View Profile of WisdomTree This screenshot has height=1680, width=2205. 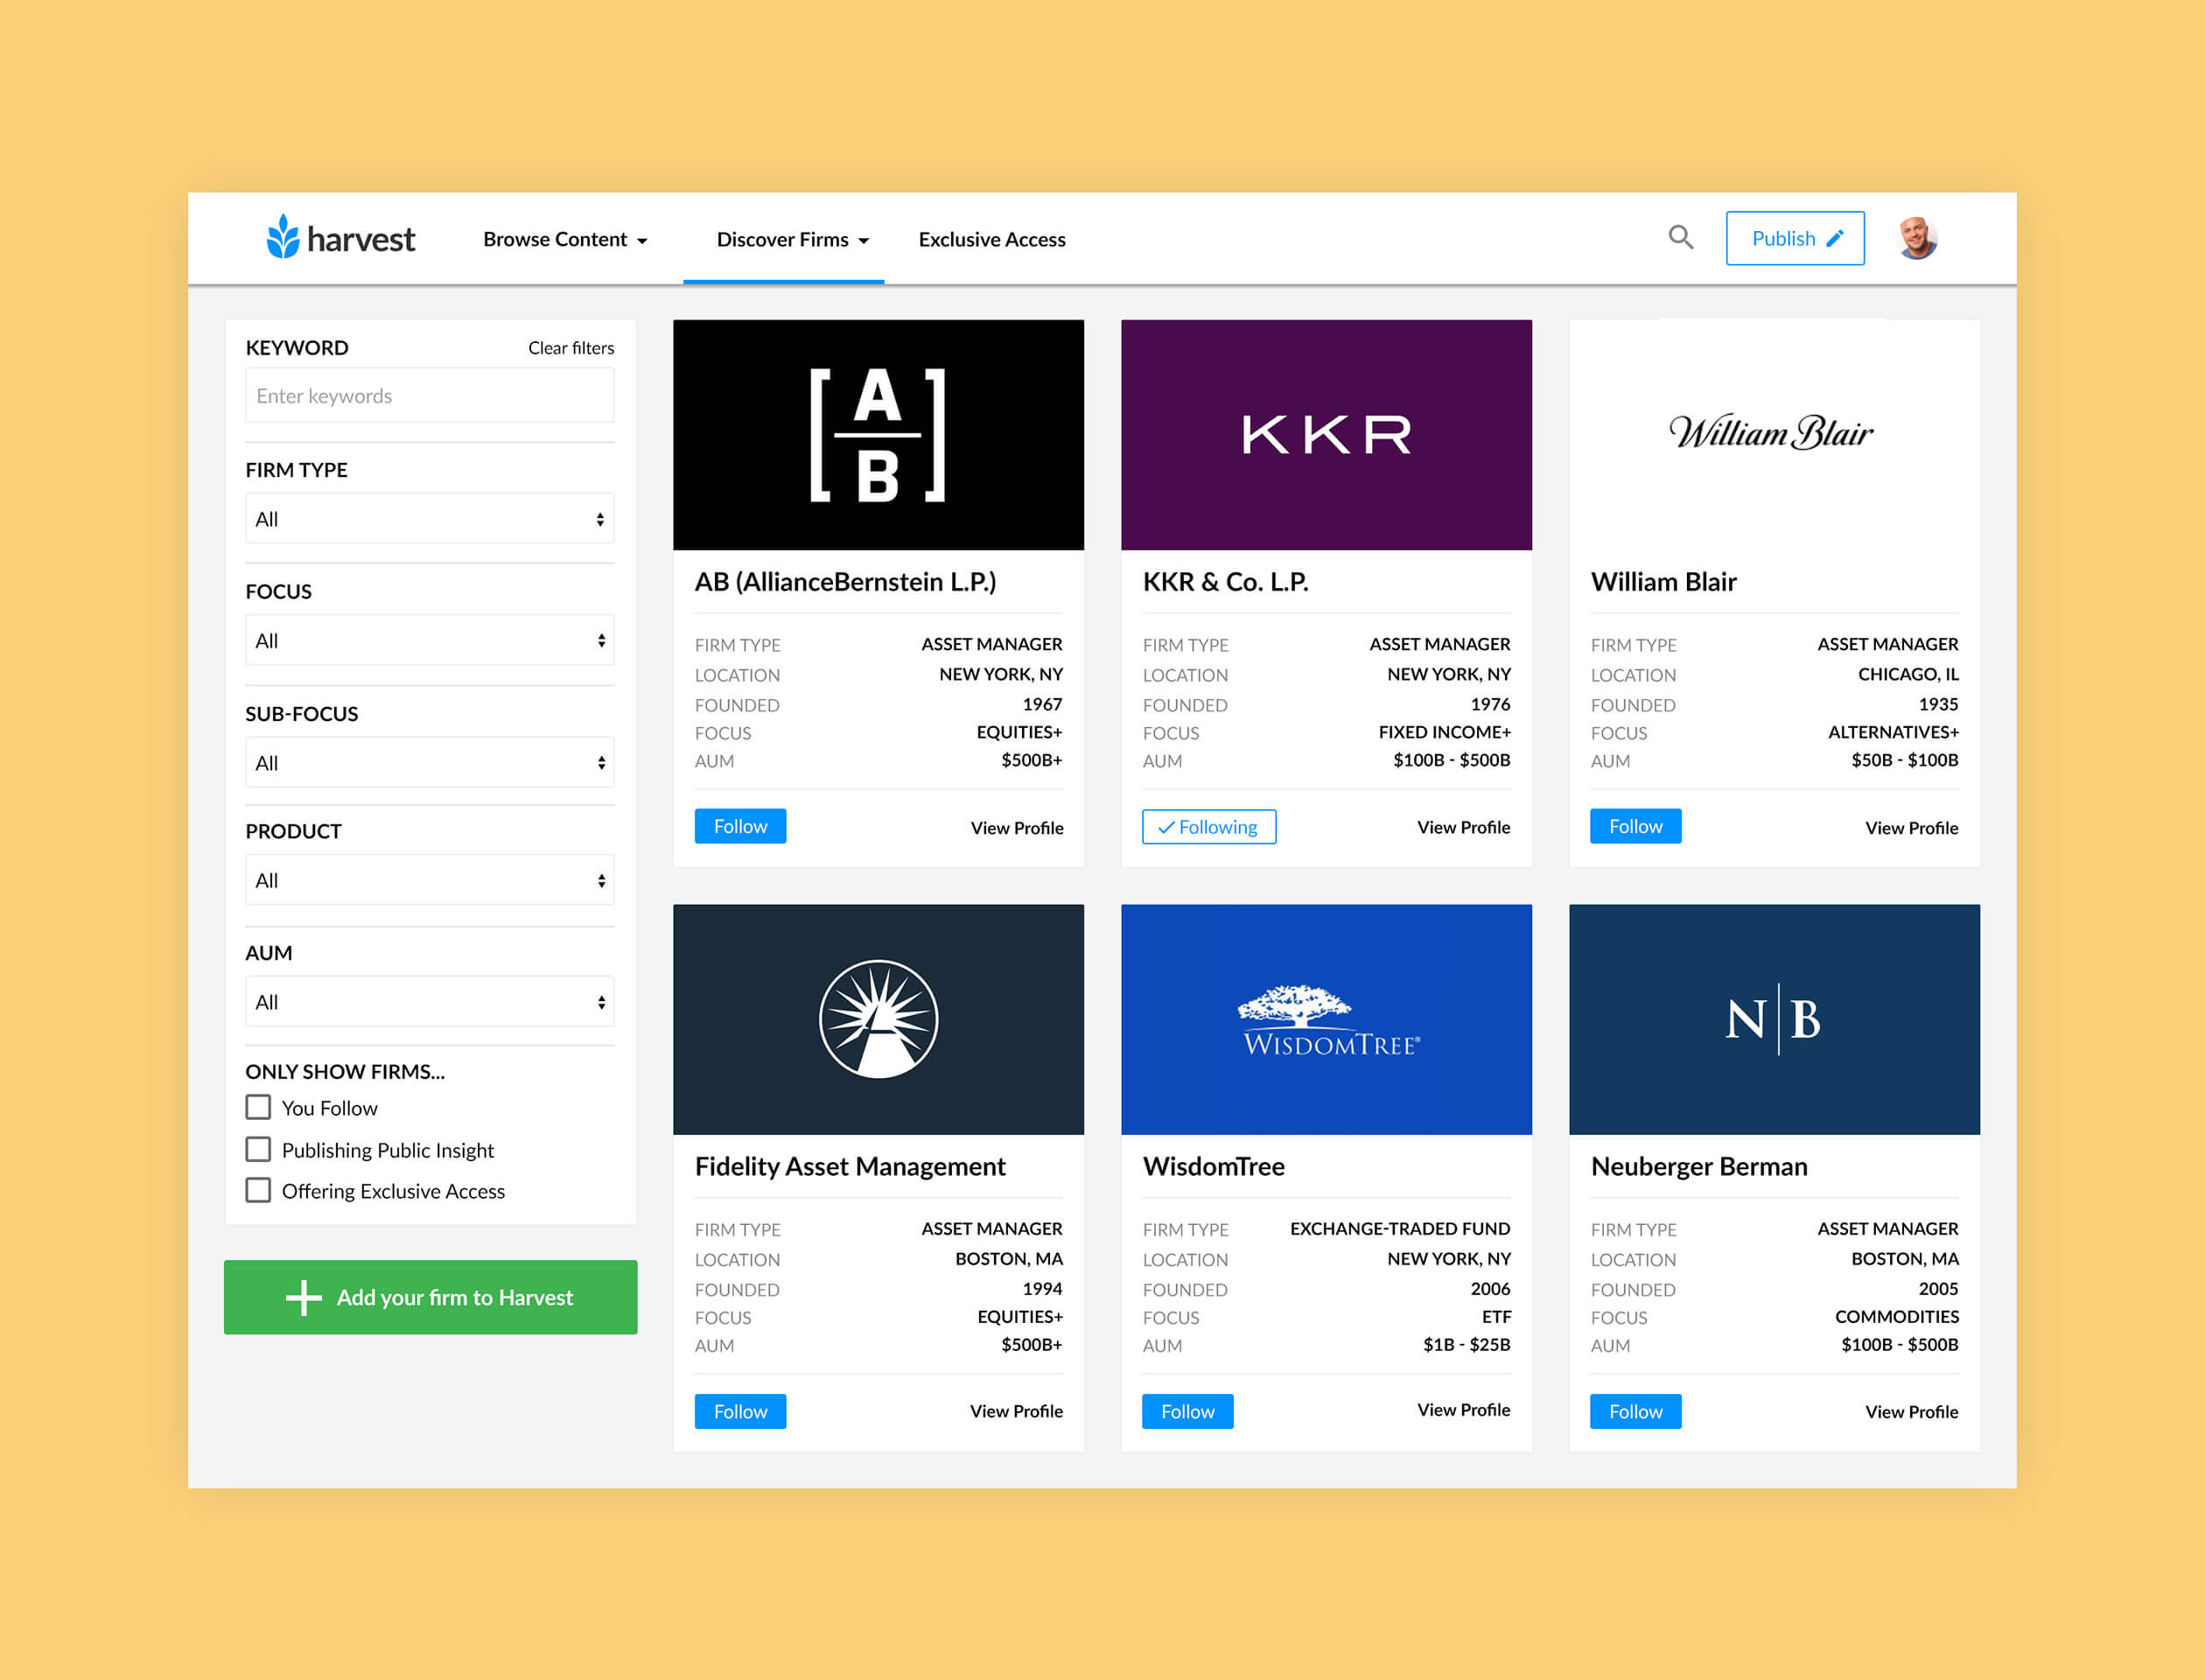point(1464,1410)
